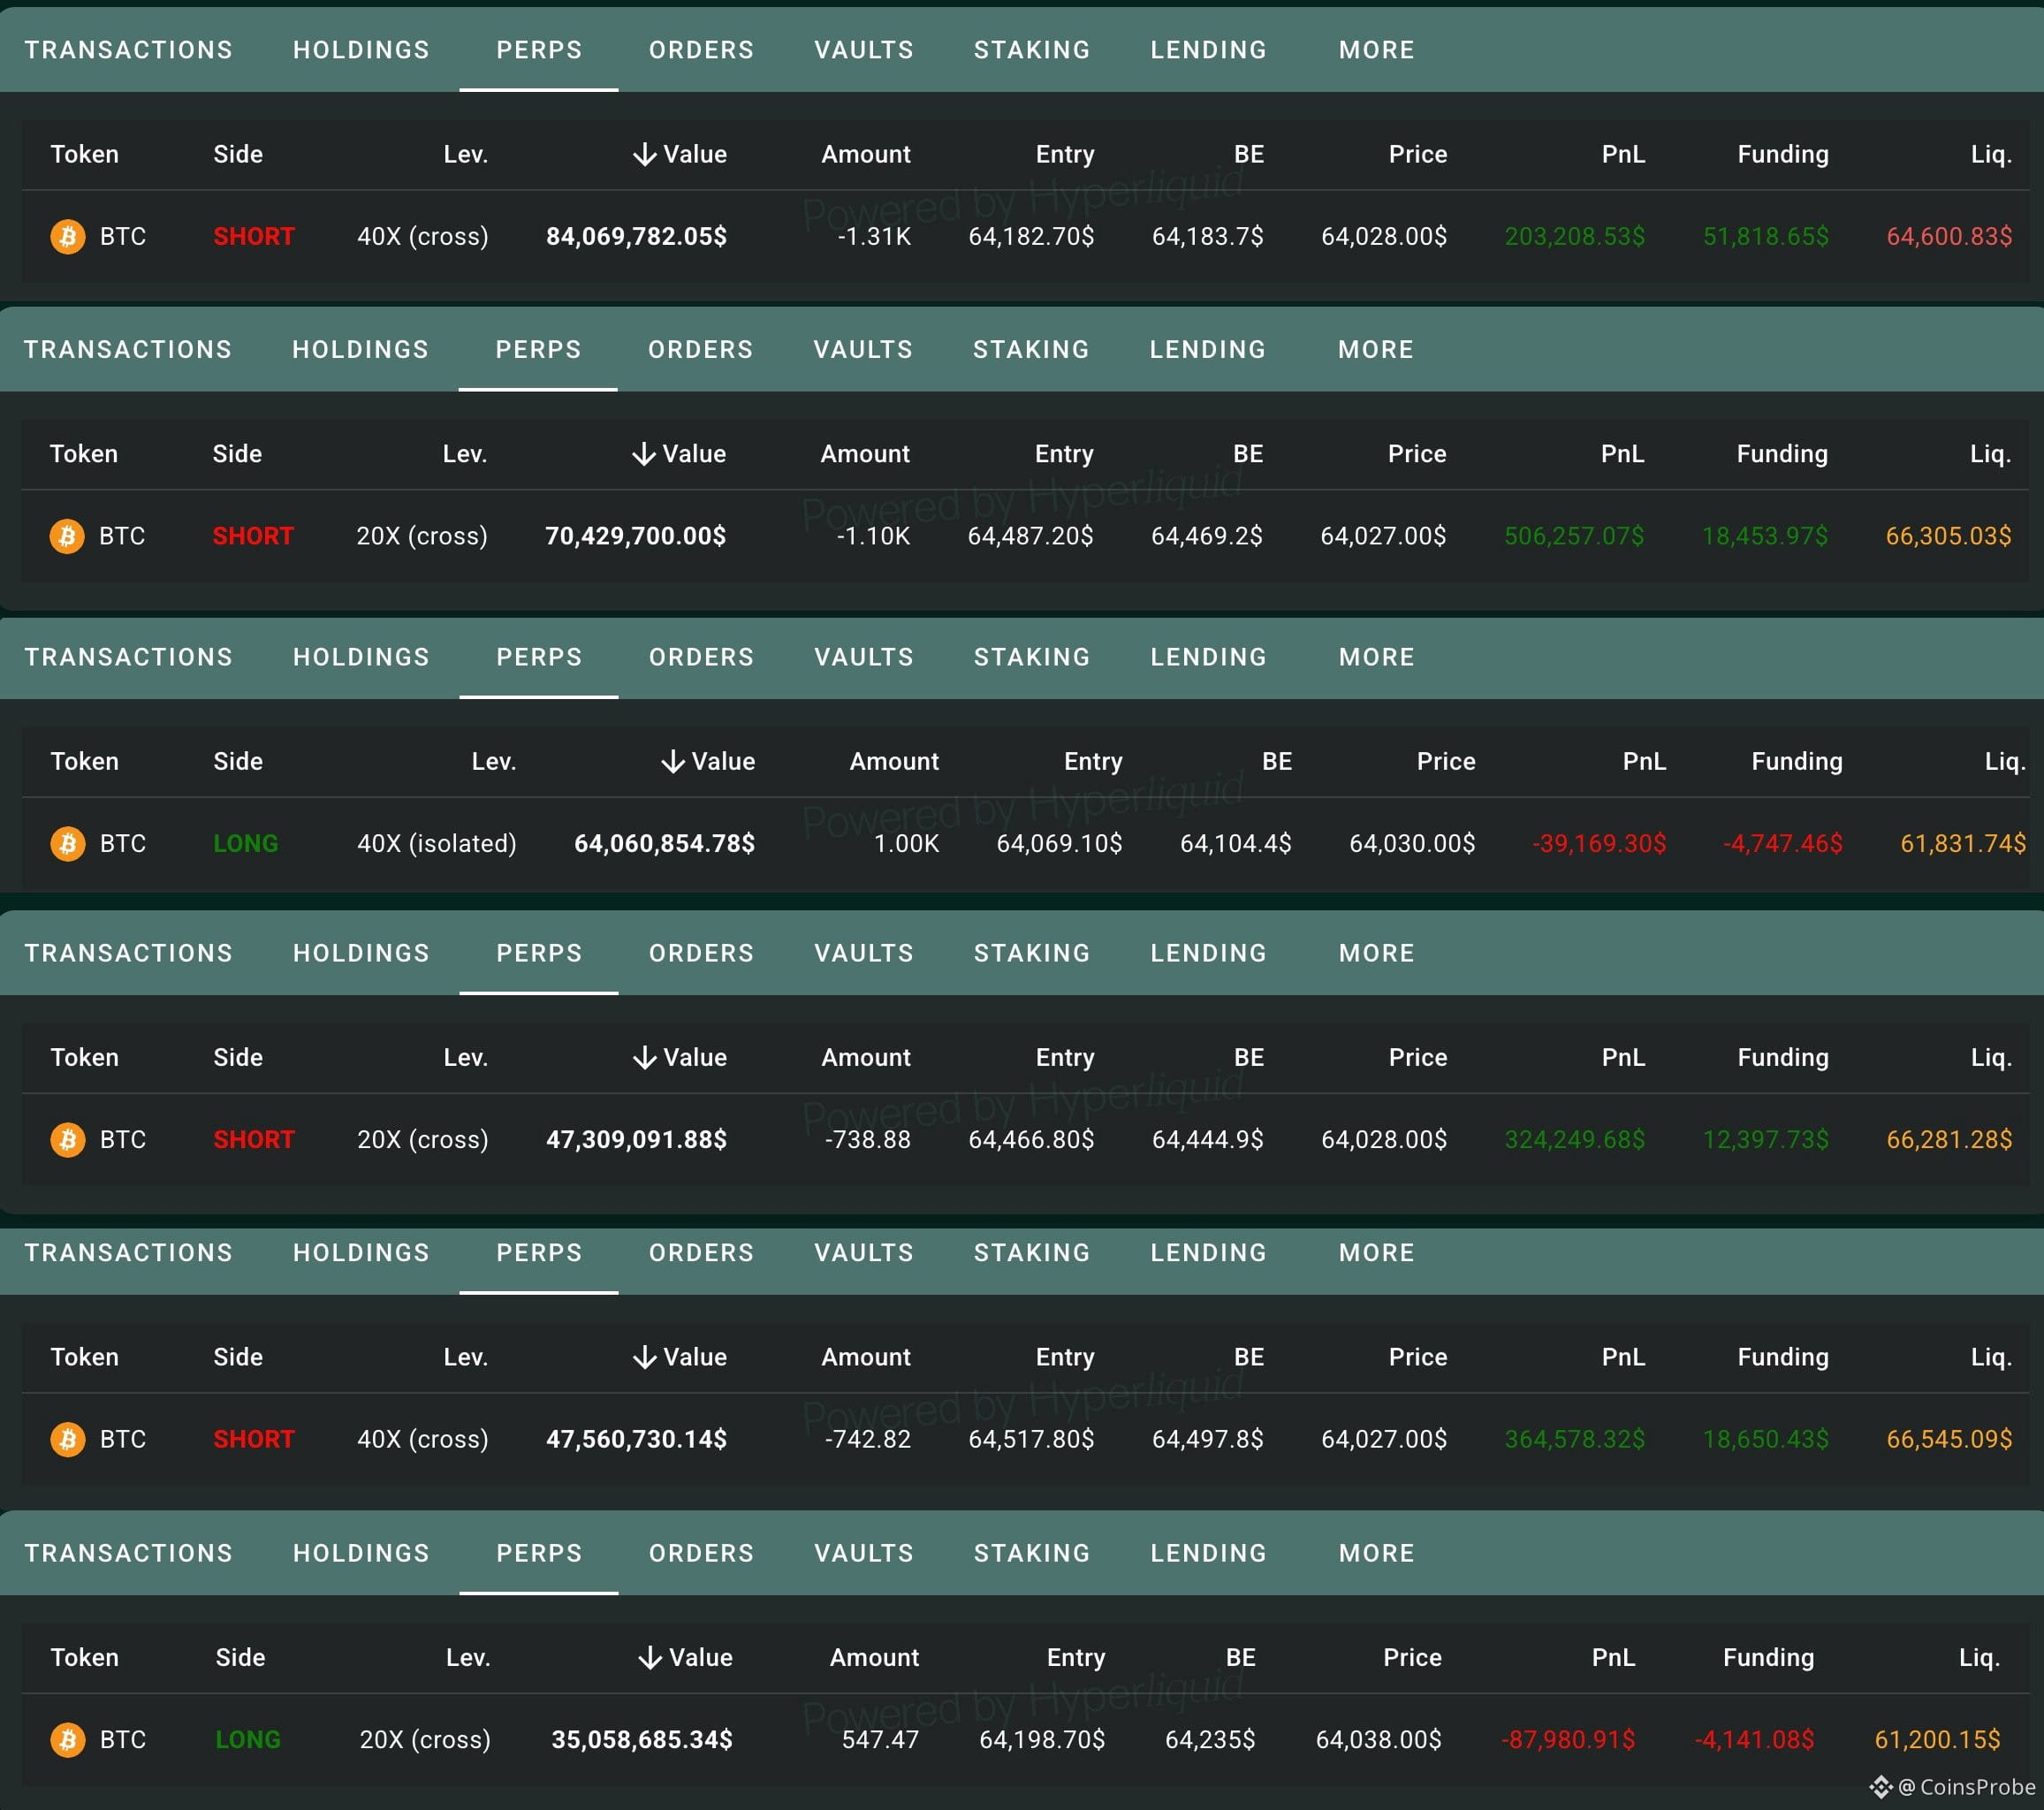Open HOLDINGS tab above the 47,560,730.14$ position
This screenshot has height=1810, width=2044.
[361, 1253]
